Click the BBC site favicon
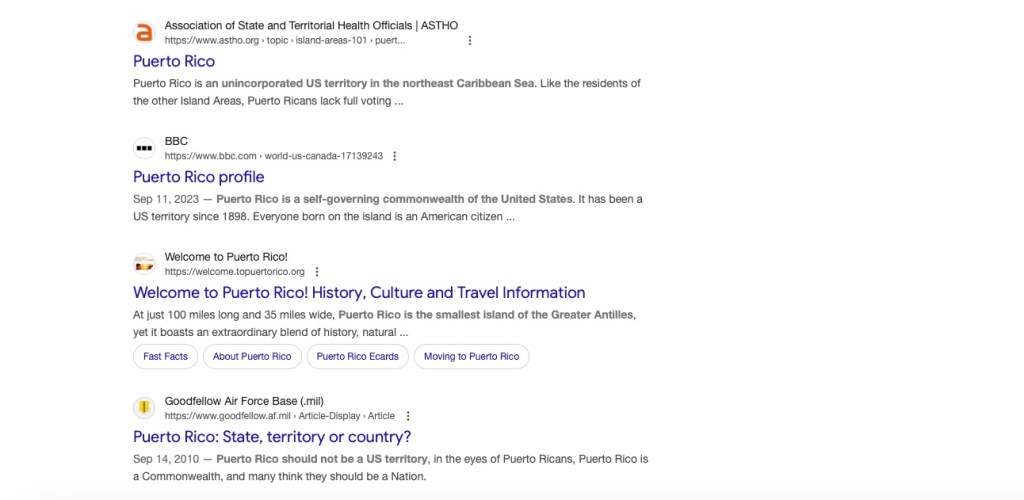Viewport: 1024px width, 500px height. [x=144, y=148]
